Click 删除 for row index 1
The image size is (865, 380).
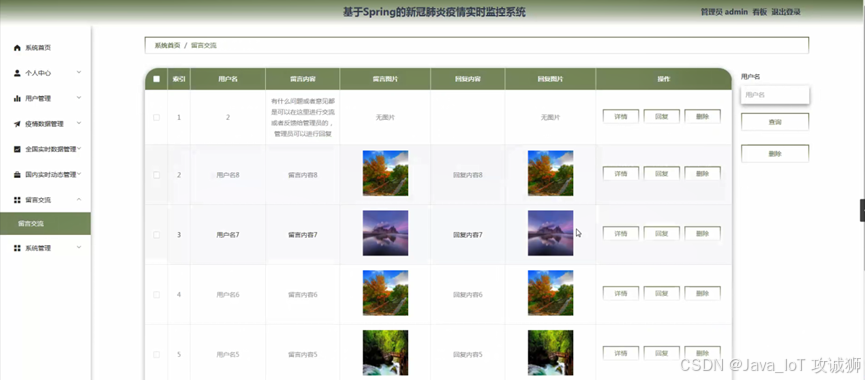click(702, 116)
